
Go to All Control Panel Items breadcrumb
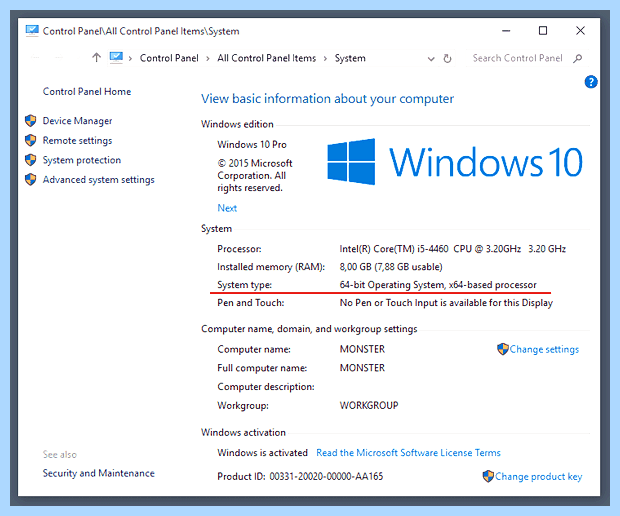click(267, 58)
